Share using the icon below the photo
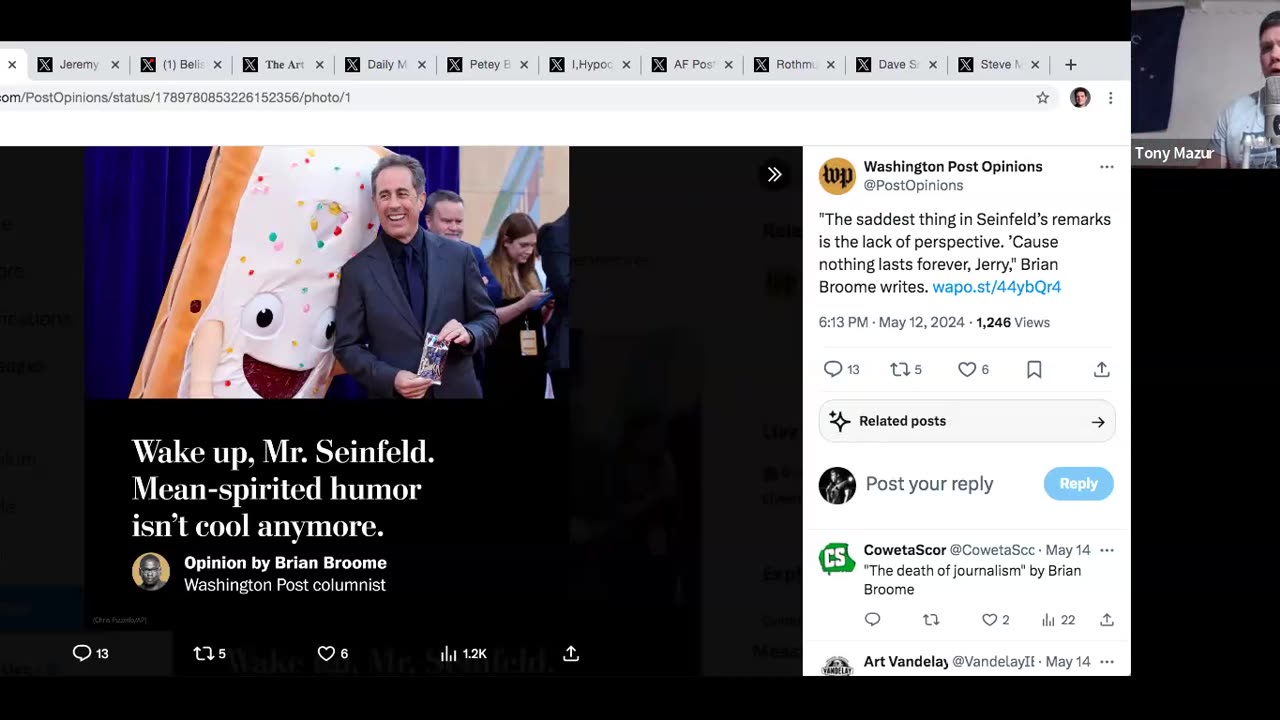 [x=571, y=653]
